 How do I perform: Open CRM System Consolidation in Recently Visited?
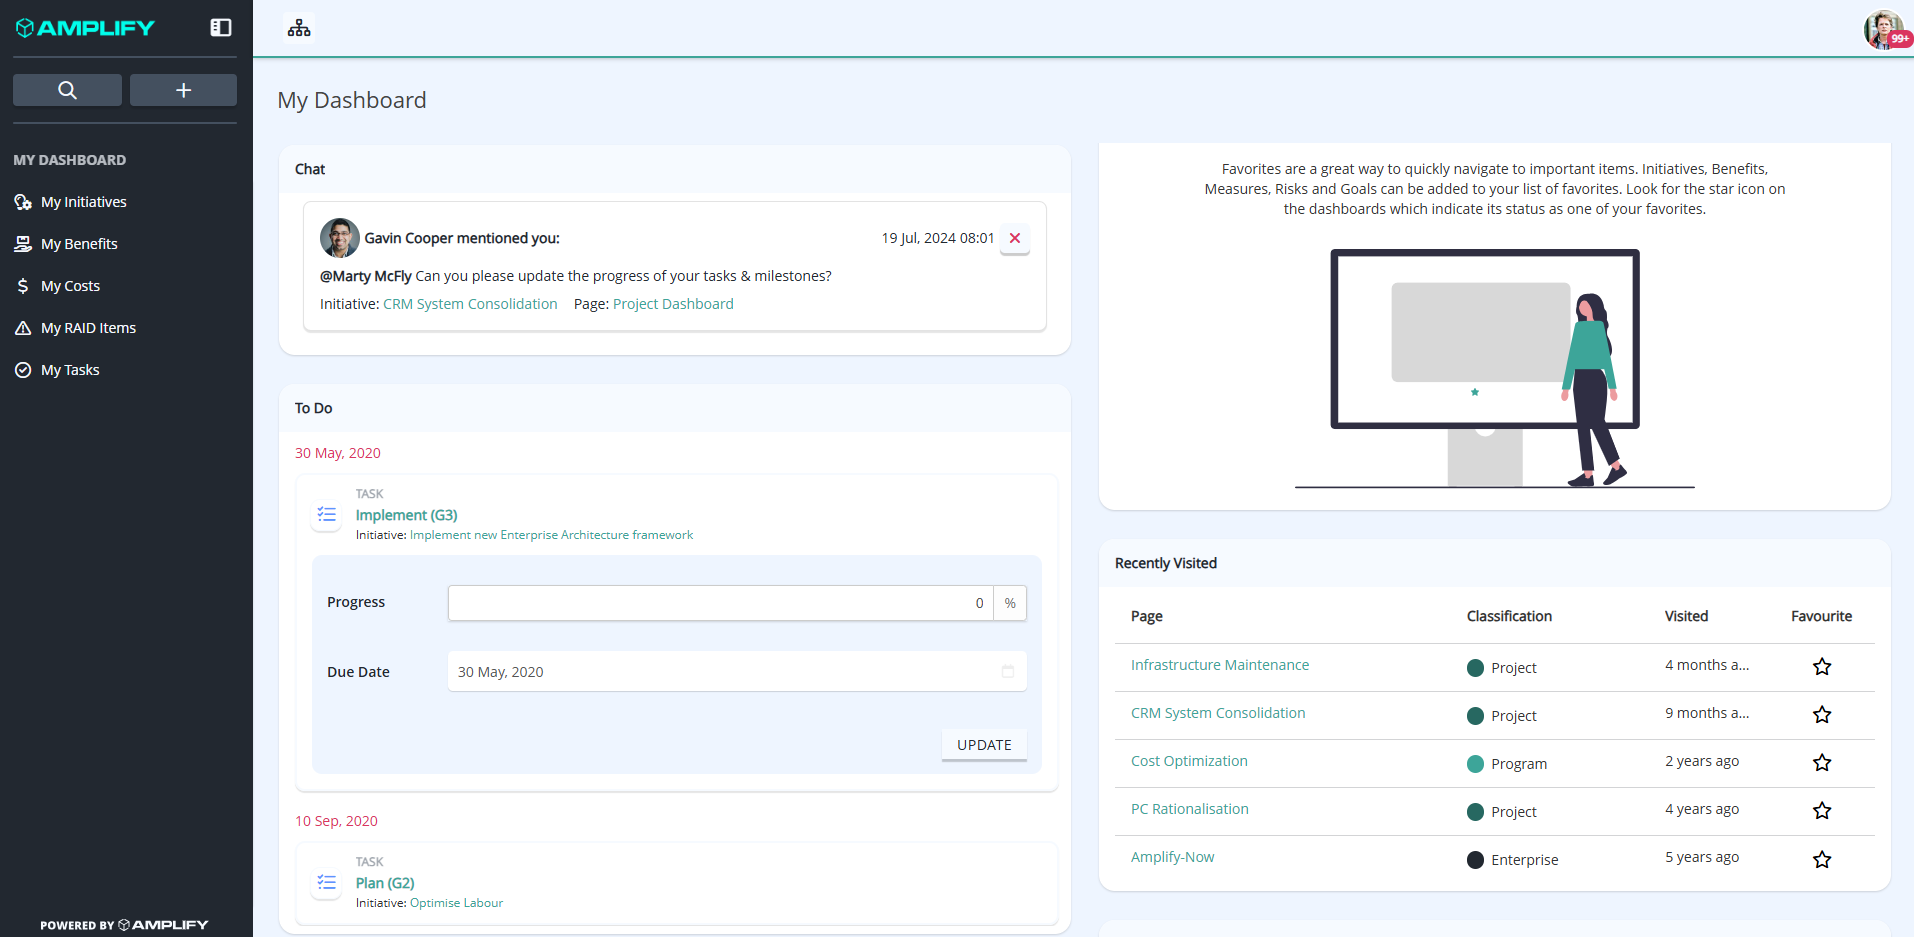[x=1218, y=713]
